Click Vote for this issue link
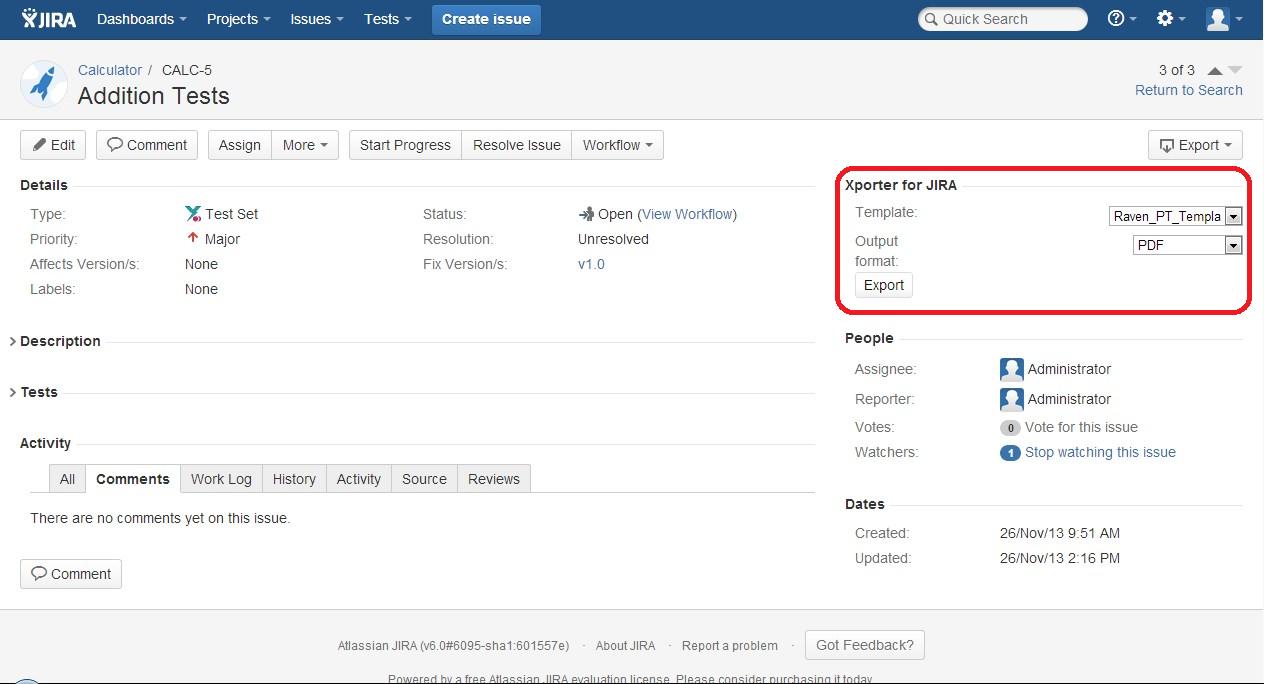The width and height of the screenshot is (1264, 684). [x=1081, y=427]
